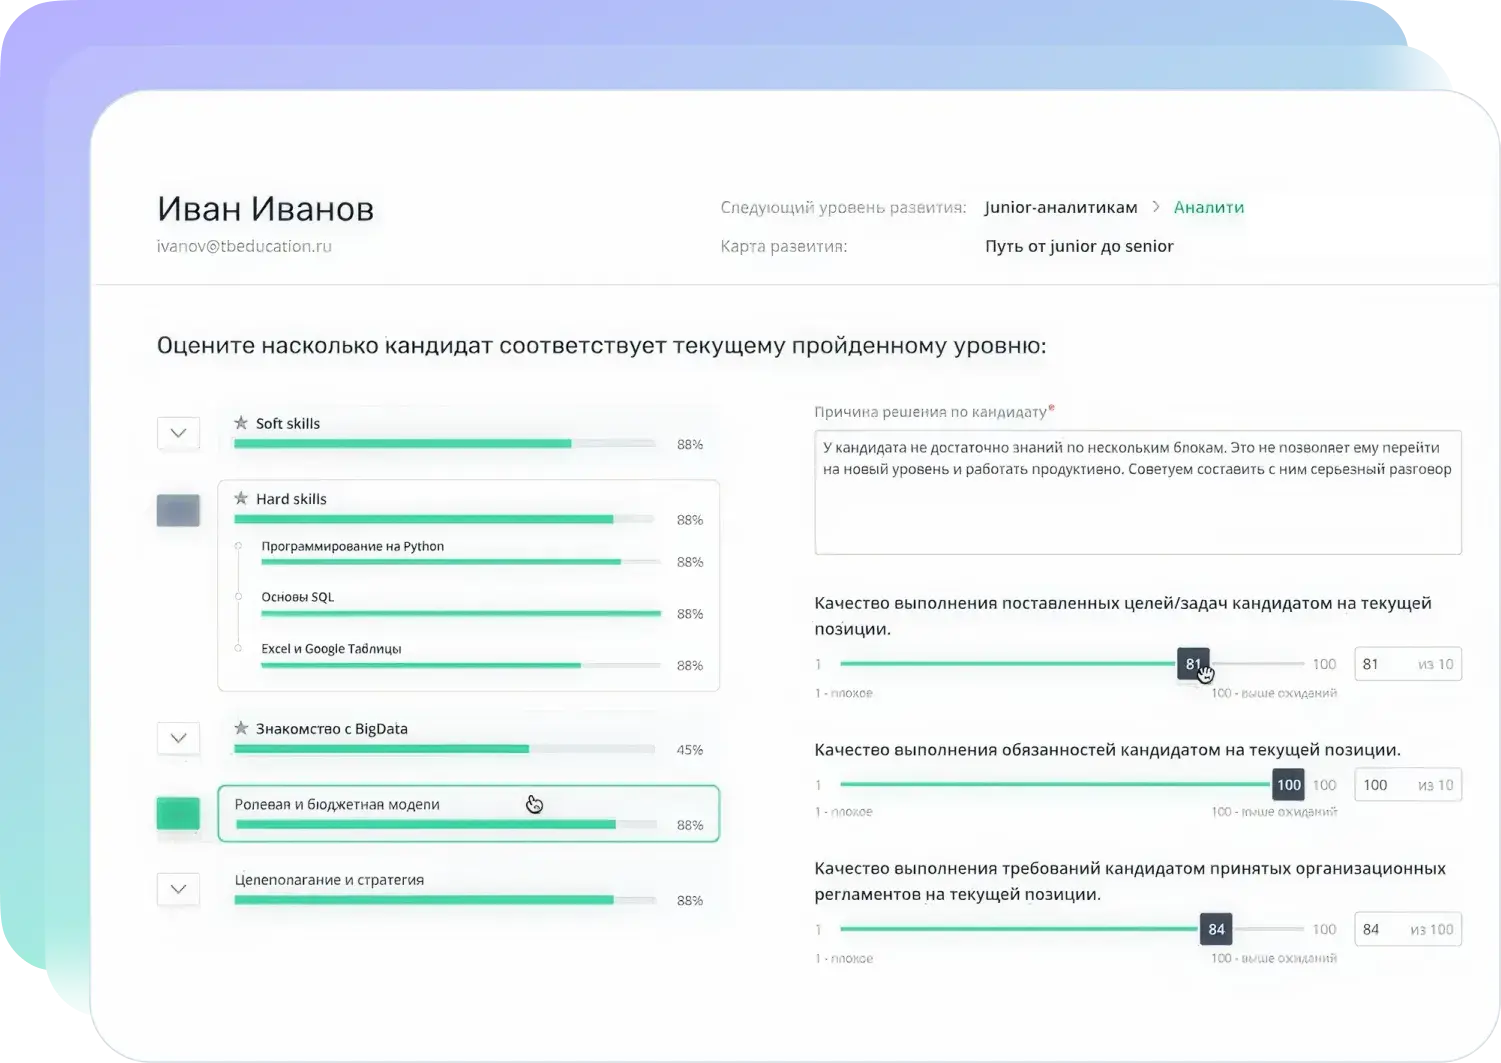Click the slider handle showing 100
1501x1063 pixels.
point(1289,785)
